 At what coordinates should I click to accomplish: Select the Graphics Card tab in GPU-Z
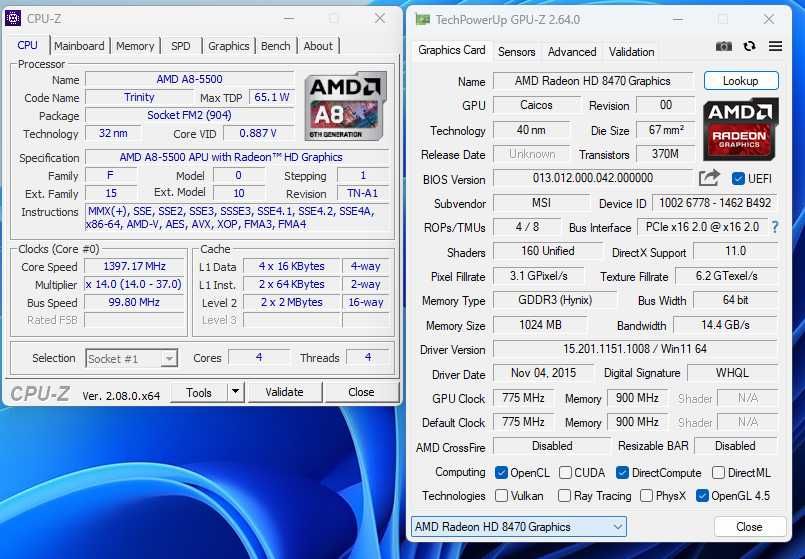(451, 50)
